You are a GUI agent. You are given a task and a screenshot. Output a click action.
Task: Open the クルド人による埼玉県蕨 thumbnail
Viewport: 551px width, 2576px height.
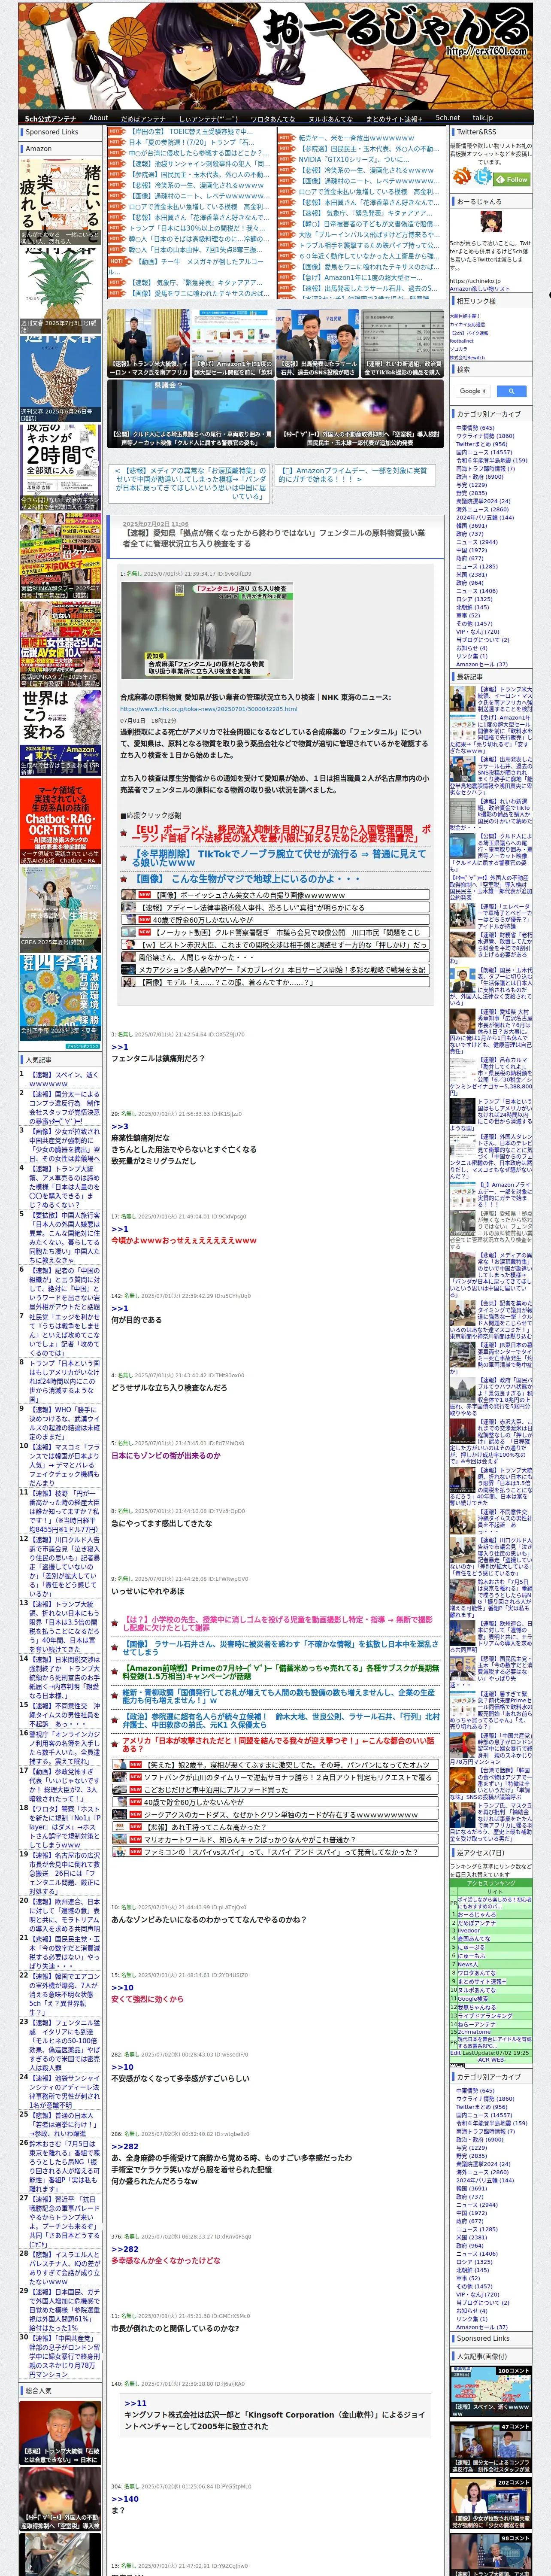pos(190,414)
